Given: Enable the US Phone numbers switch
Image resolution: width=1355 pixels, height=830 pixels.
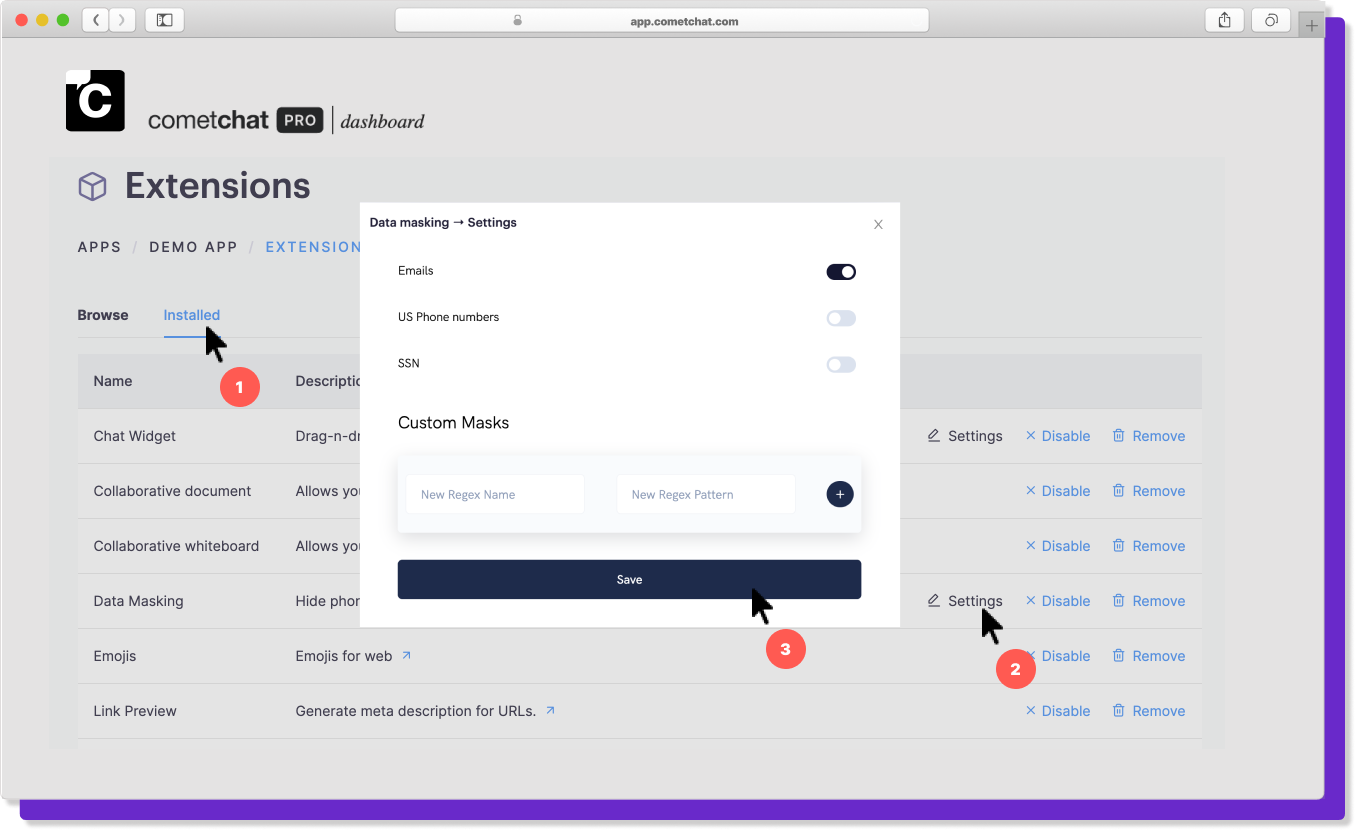Looking at the screenshot, I should 841,318.
